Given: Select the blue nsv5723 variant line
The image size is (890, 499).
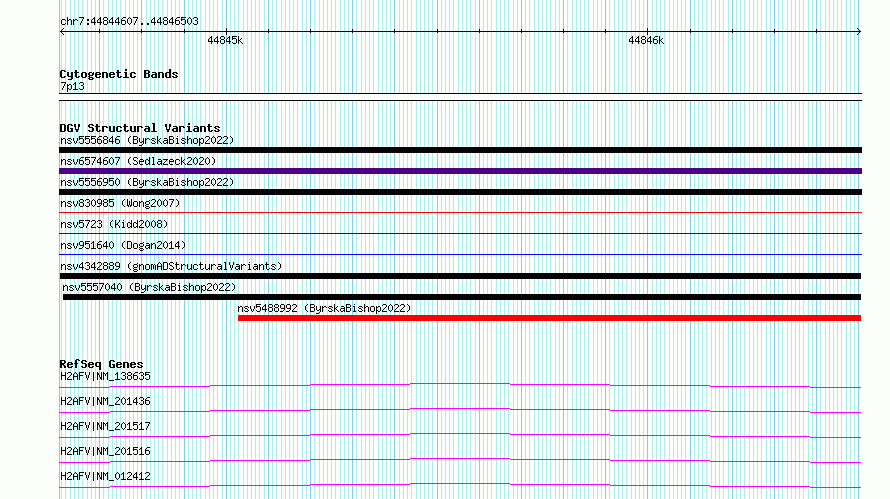Looking at the screenshot, I should tap(460, 234).
